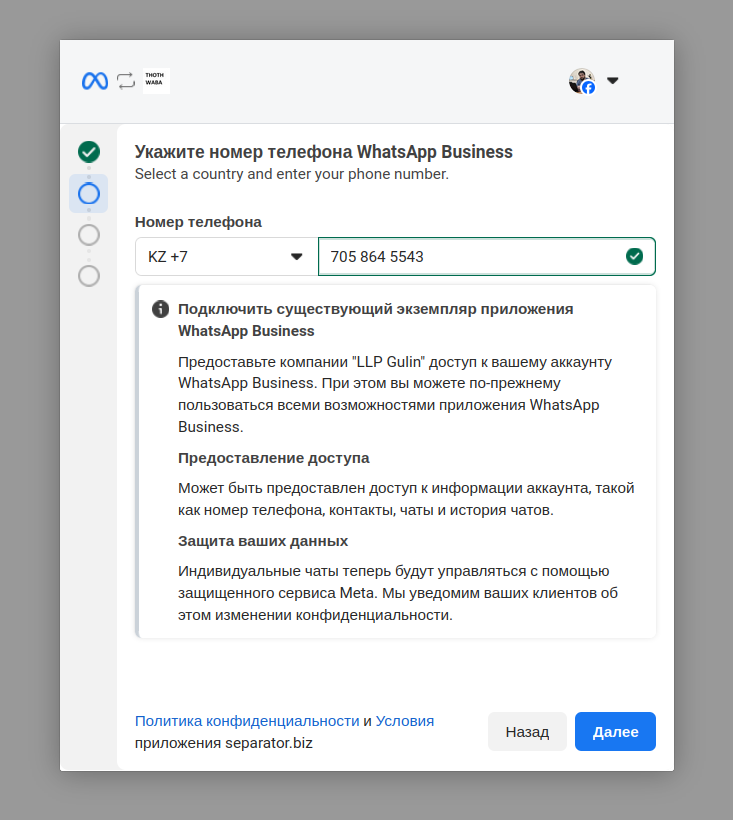Image resolution: width=733 pixels, height=820 pixels.
Task: Click the THOTH WABA app logo
Action: click(x=156, y=81)
